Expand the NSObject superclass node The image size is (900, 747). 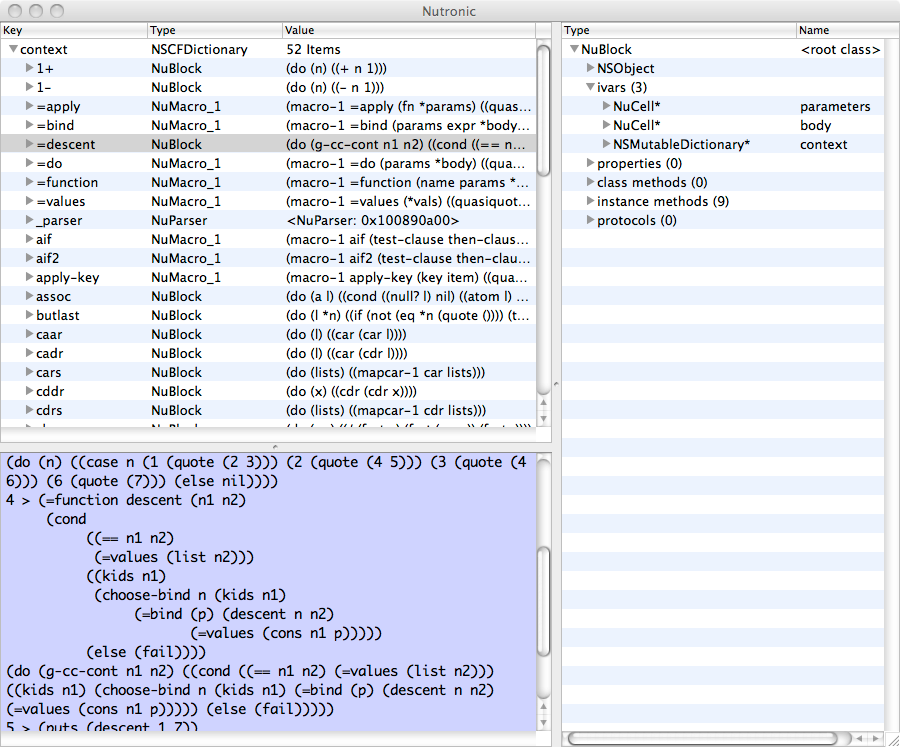point(590,68)
